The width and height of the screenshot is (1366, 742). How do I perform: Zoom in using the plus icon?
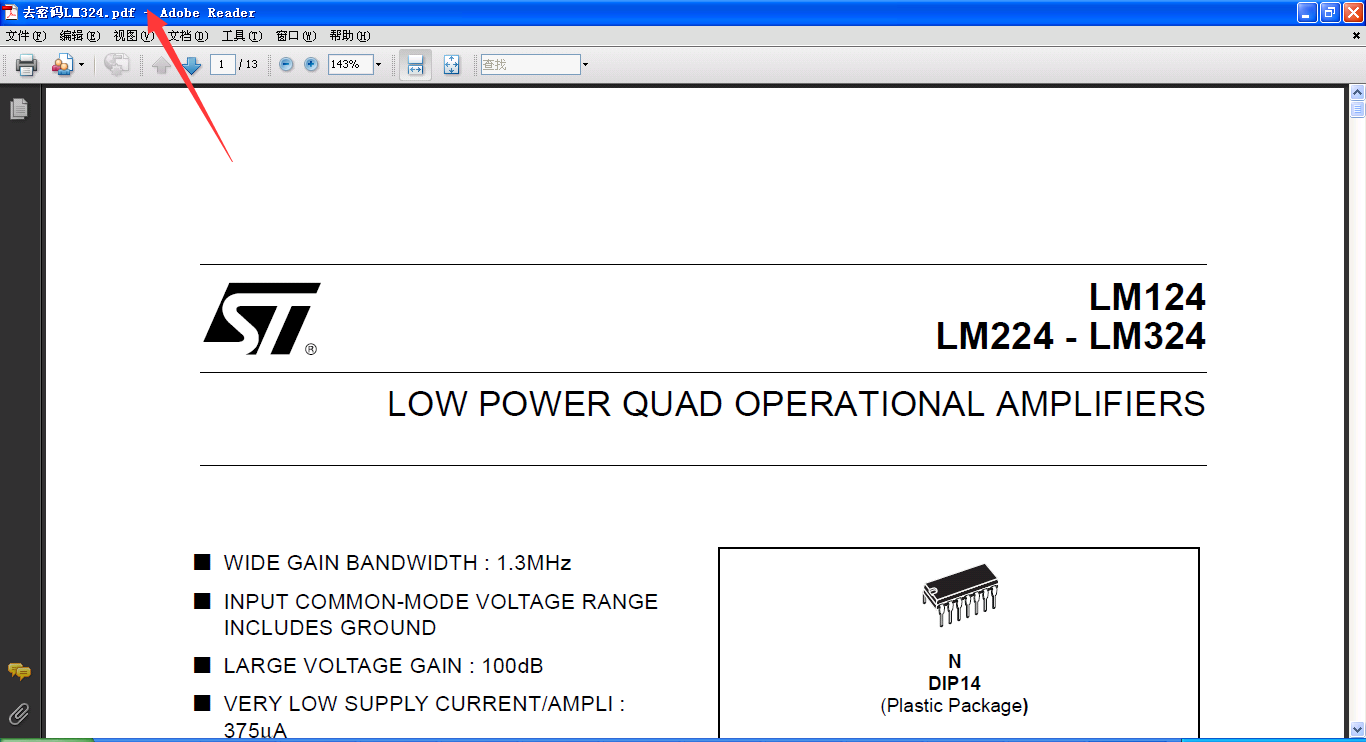[311, 64]
